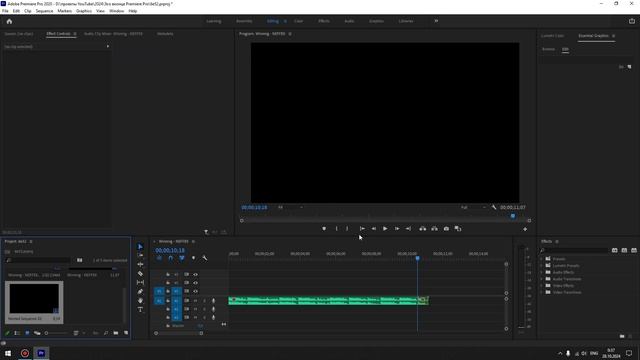Toggle insert sequences as nests button
The image size is (640, 360).
pos(159,258)
